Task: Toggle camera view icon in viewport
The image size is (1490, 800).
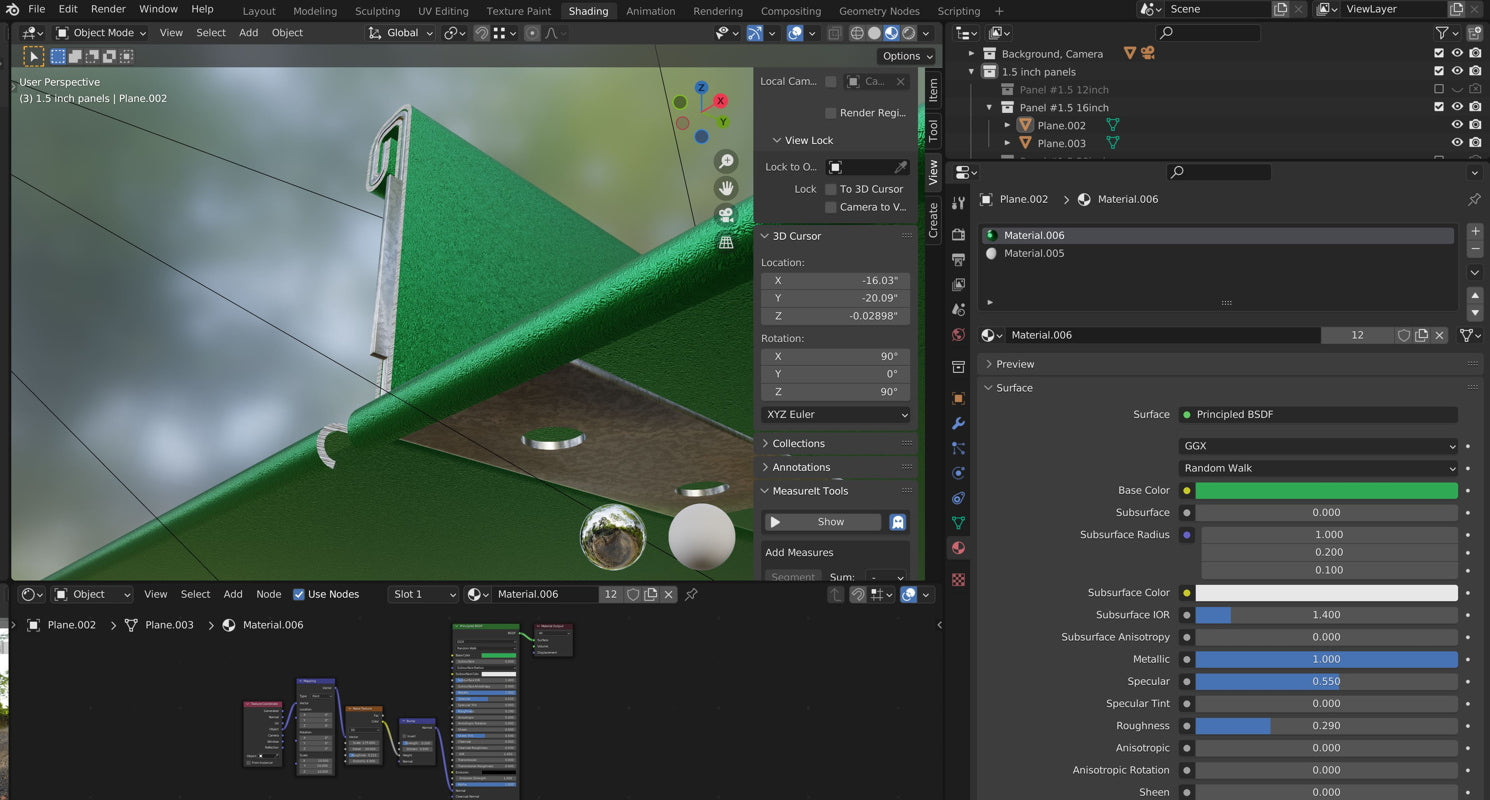Action: point(726,215)
